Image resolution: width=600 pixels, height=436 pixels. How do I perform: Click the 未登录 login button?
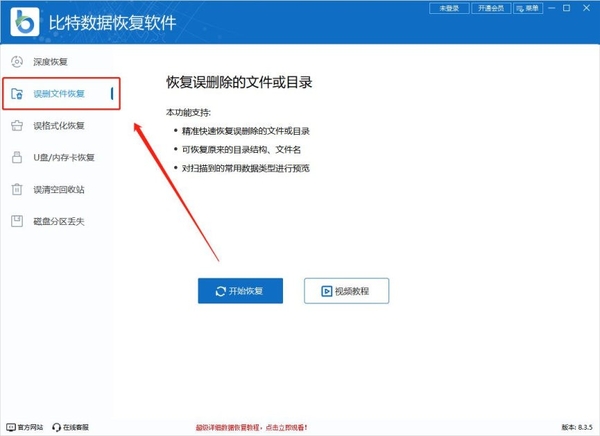pyautogui.click(x=449, y=8)
